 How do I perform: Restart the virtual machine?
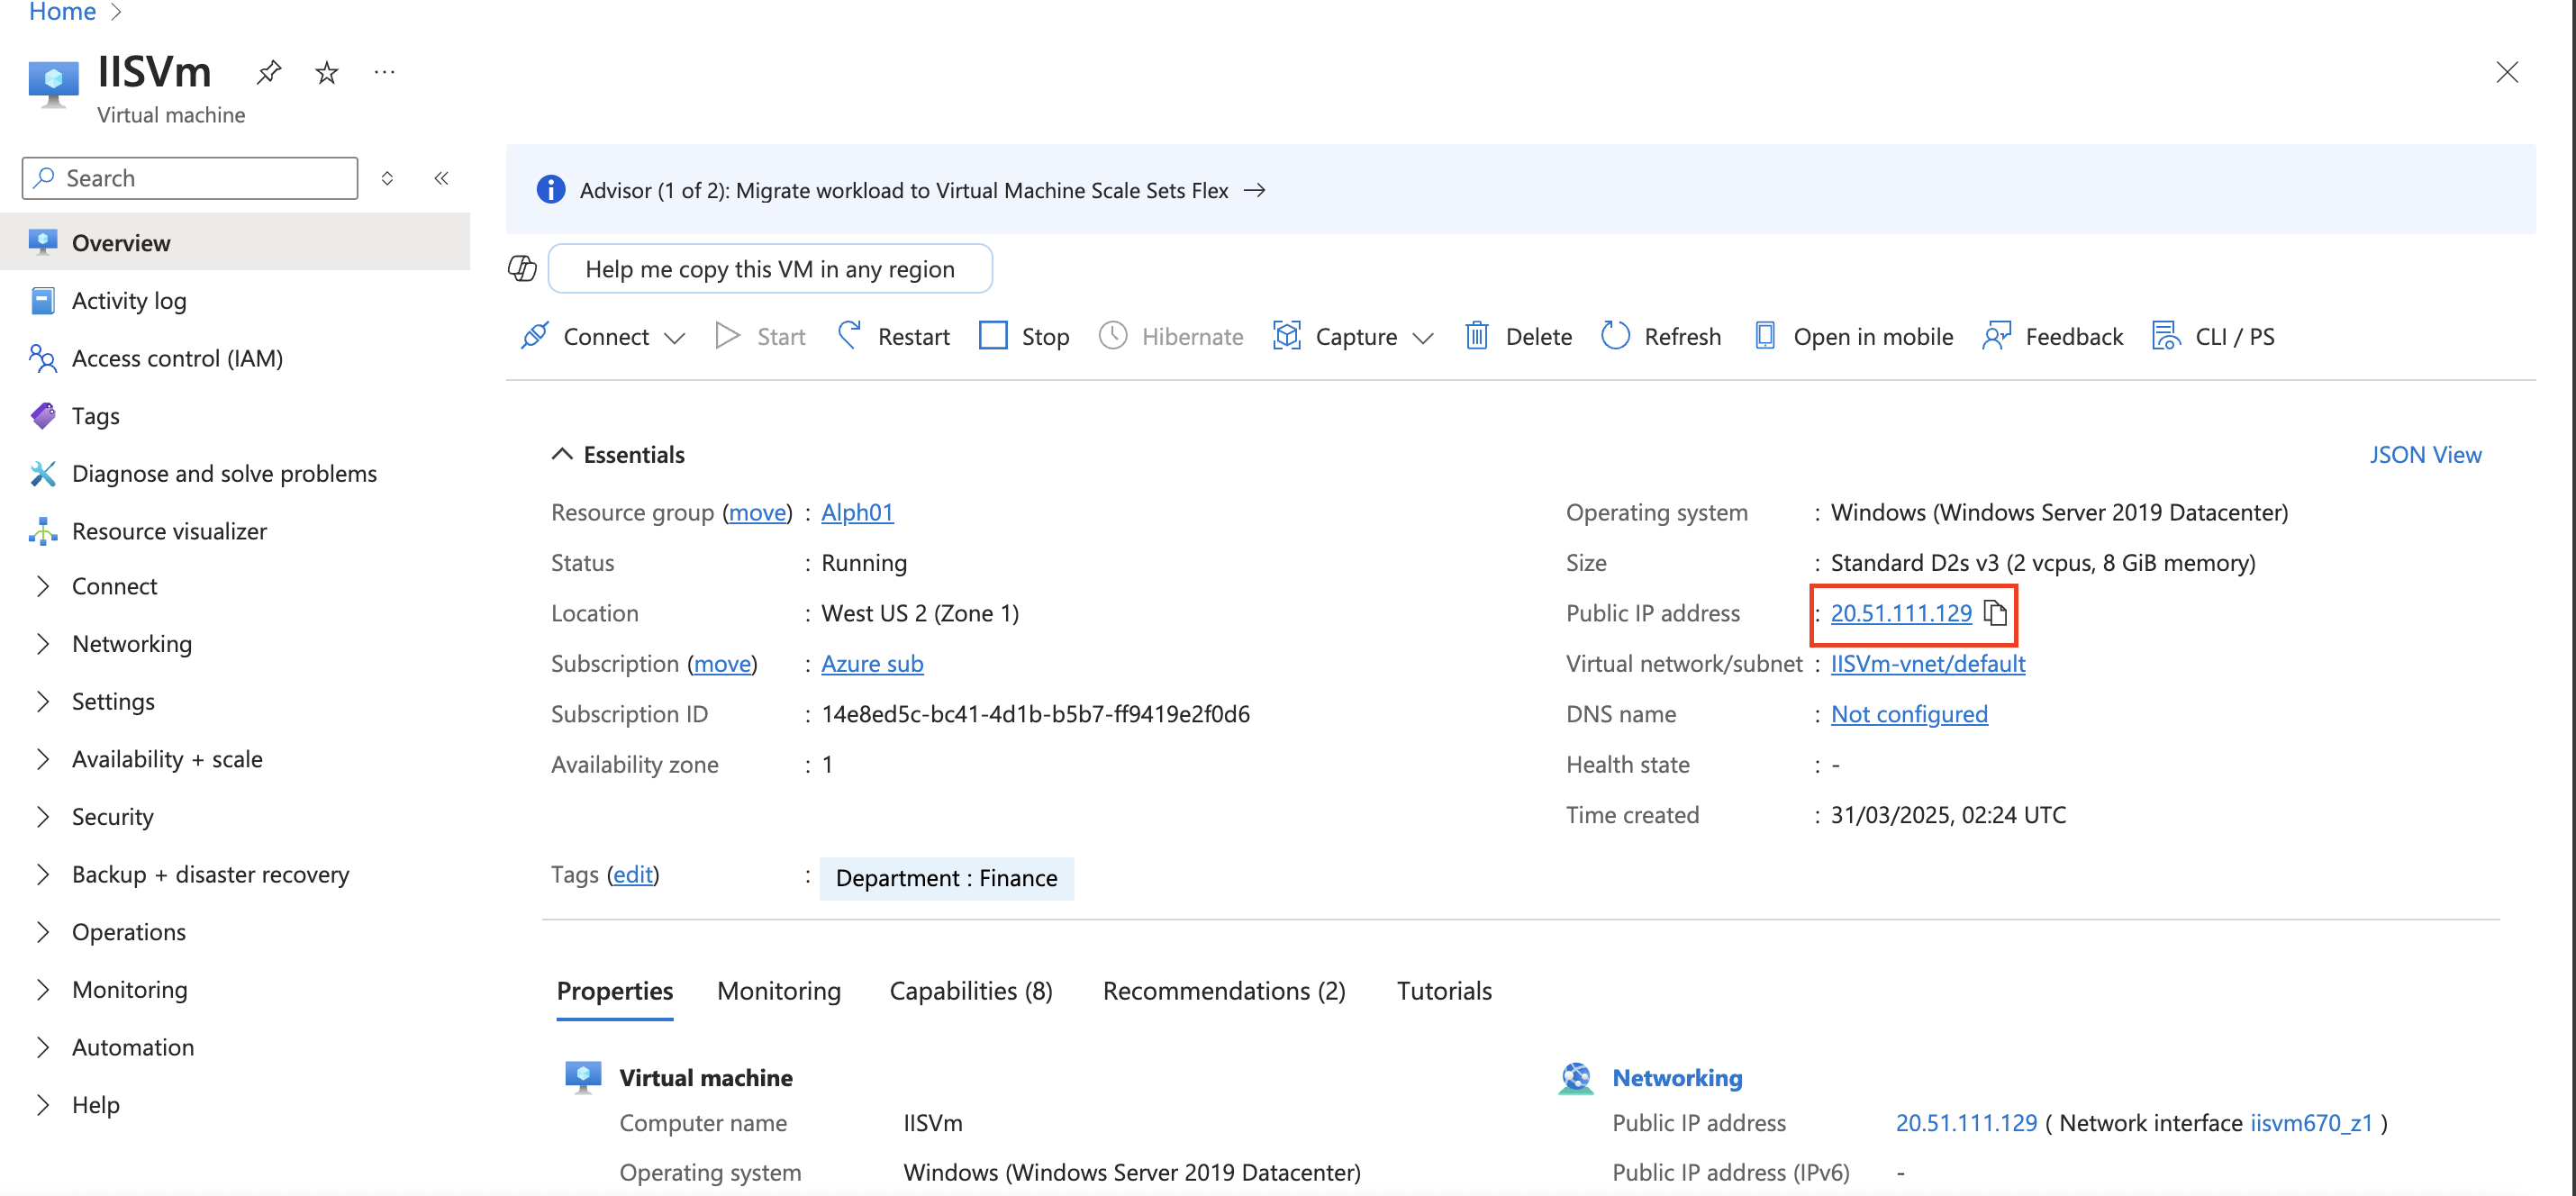click(893, 336)
